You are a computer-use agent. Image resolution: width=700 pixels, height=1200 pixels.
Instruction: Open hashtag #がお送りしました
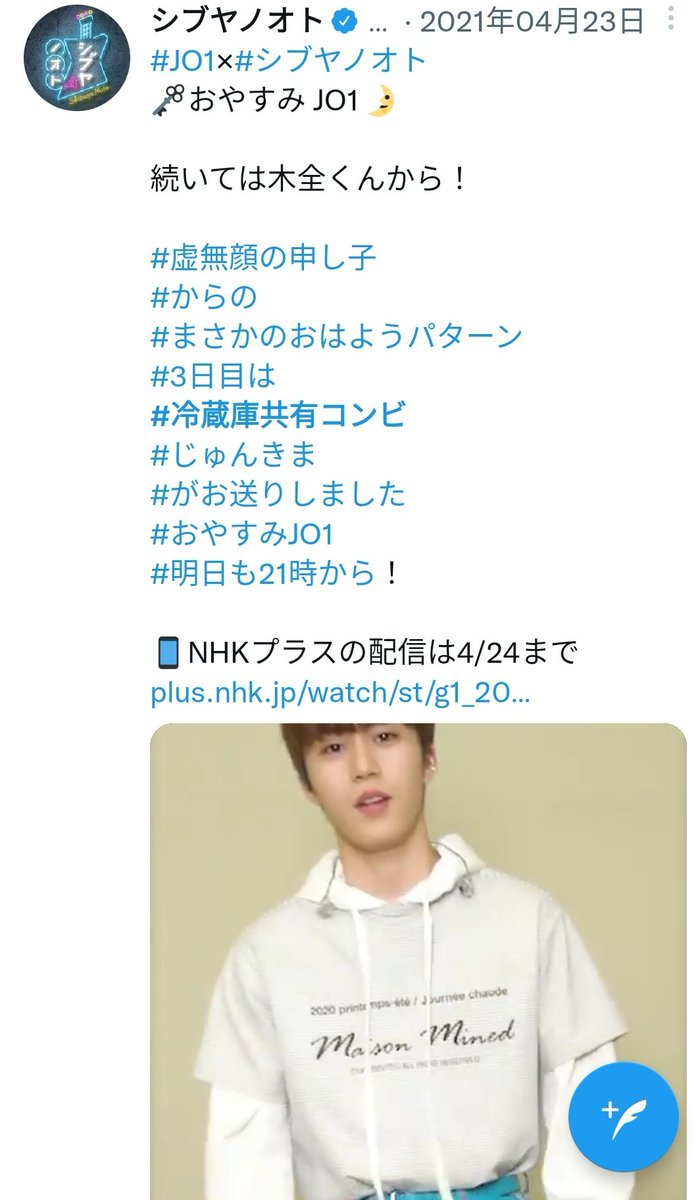[278, 494]
